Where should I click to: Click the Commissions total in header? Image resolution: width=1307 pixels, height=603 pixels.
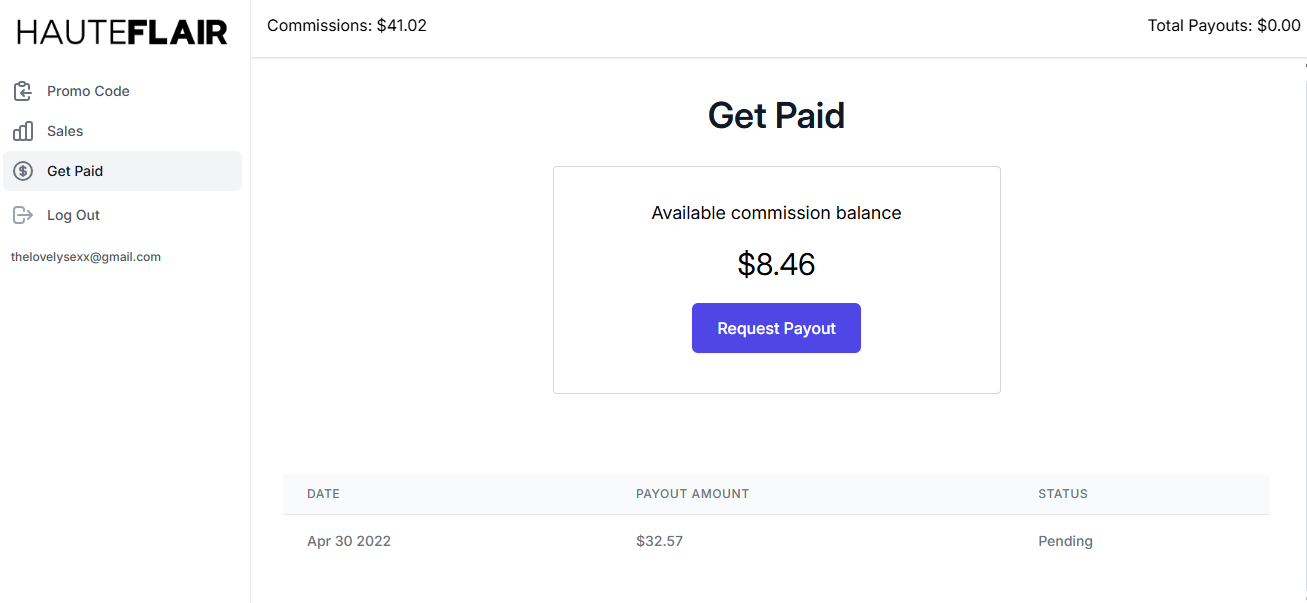(347, 26)
